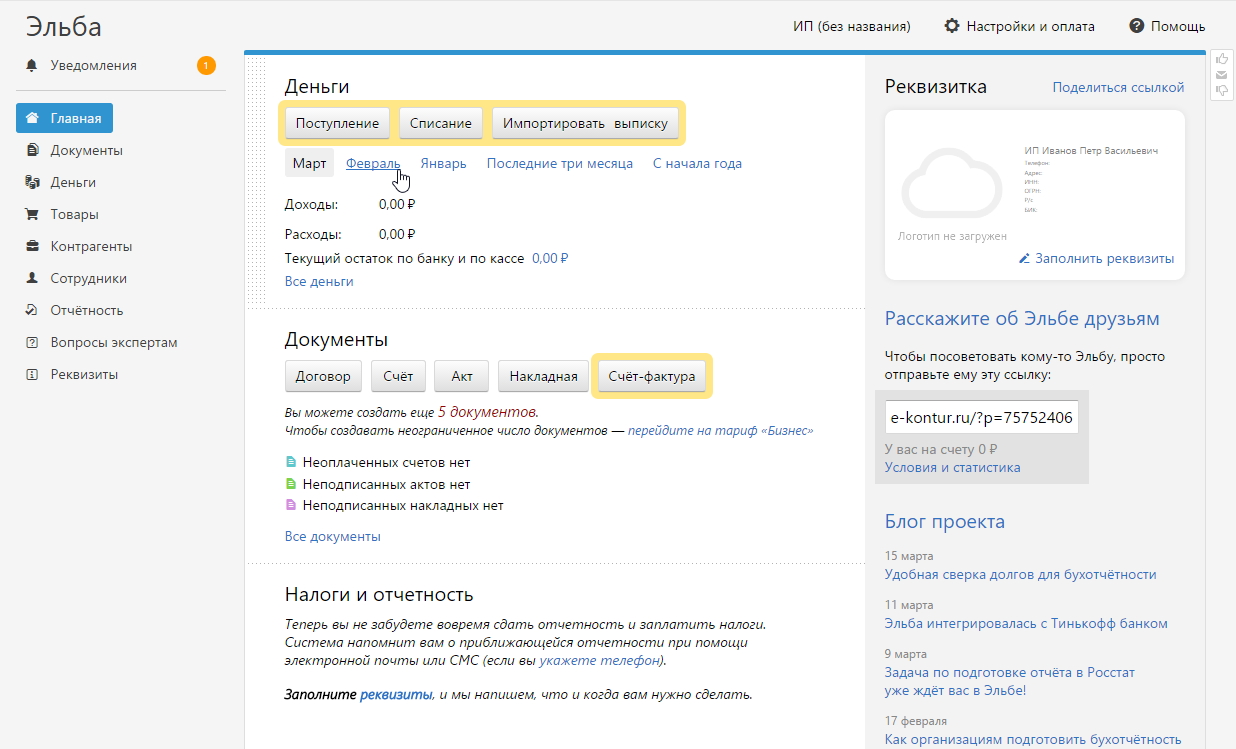Screen dimensions: 1236x749
Task: Click the orange notification count badge
Action: 206,66
